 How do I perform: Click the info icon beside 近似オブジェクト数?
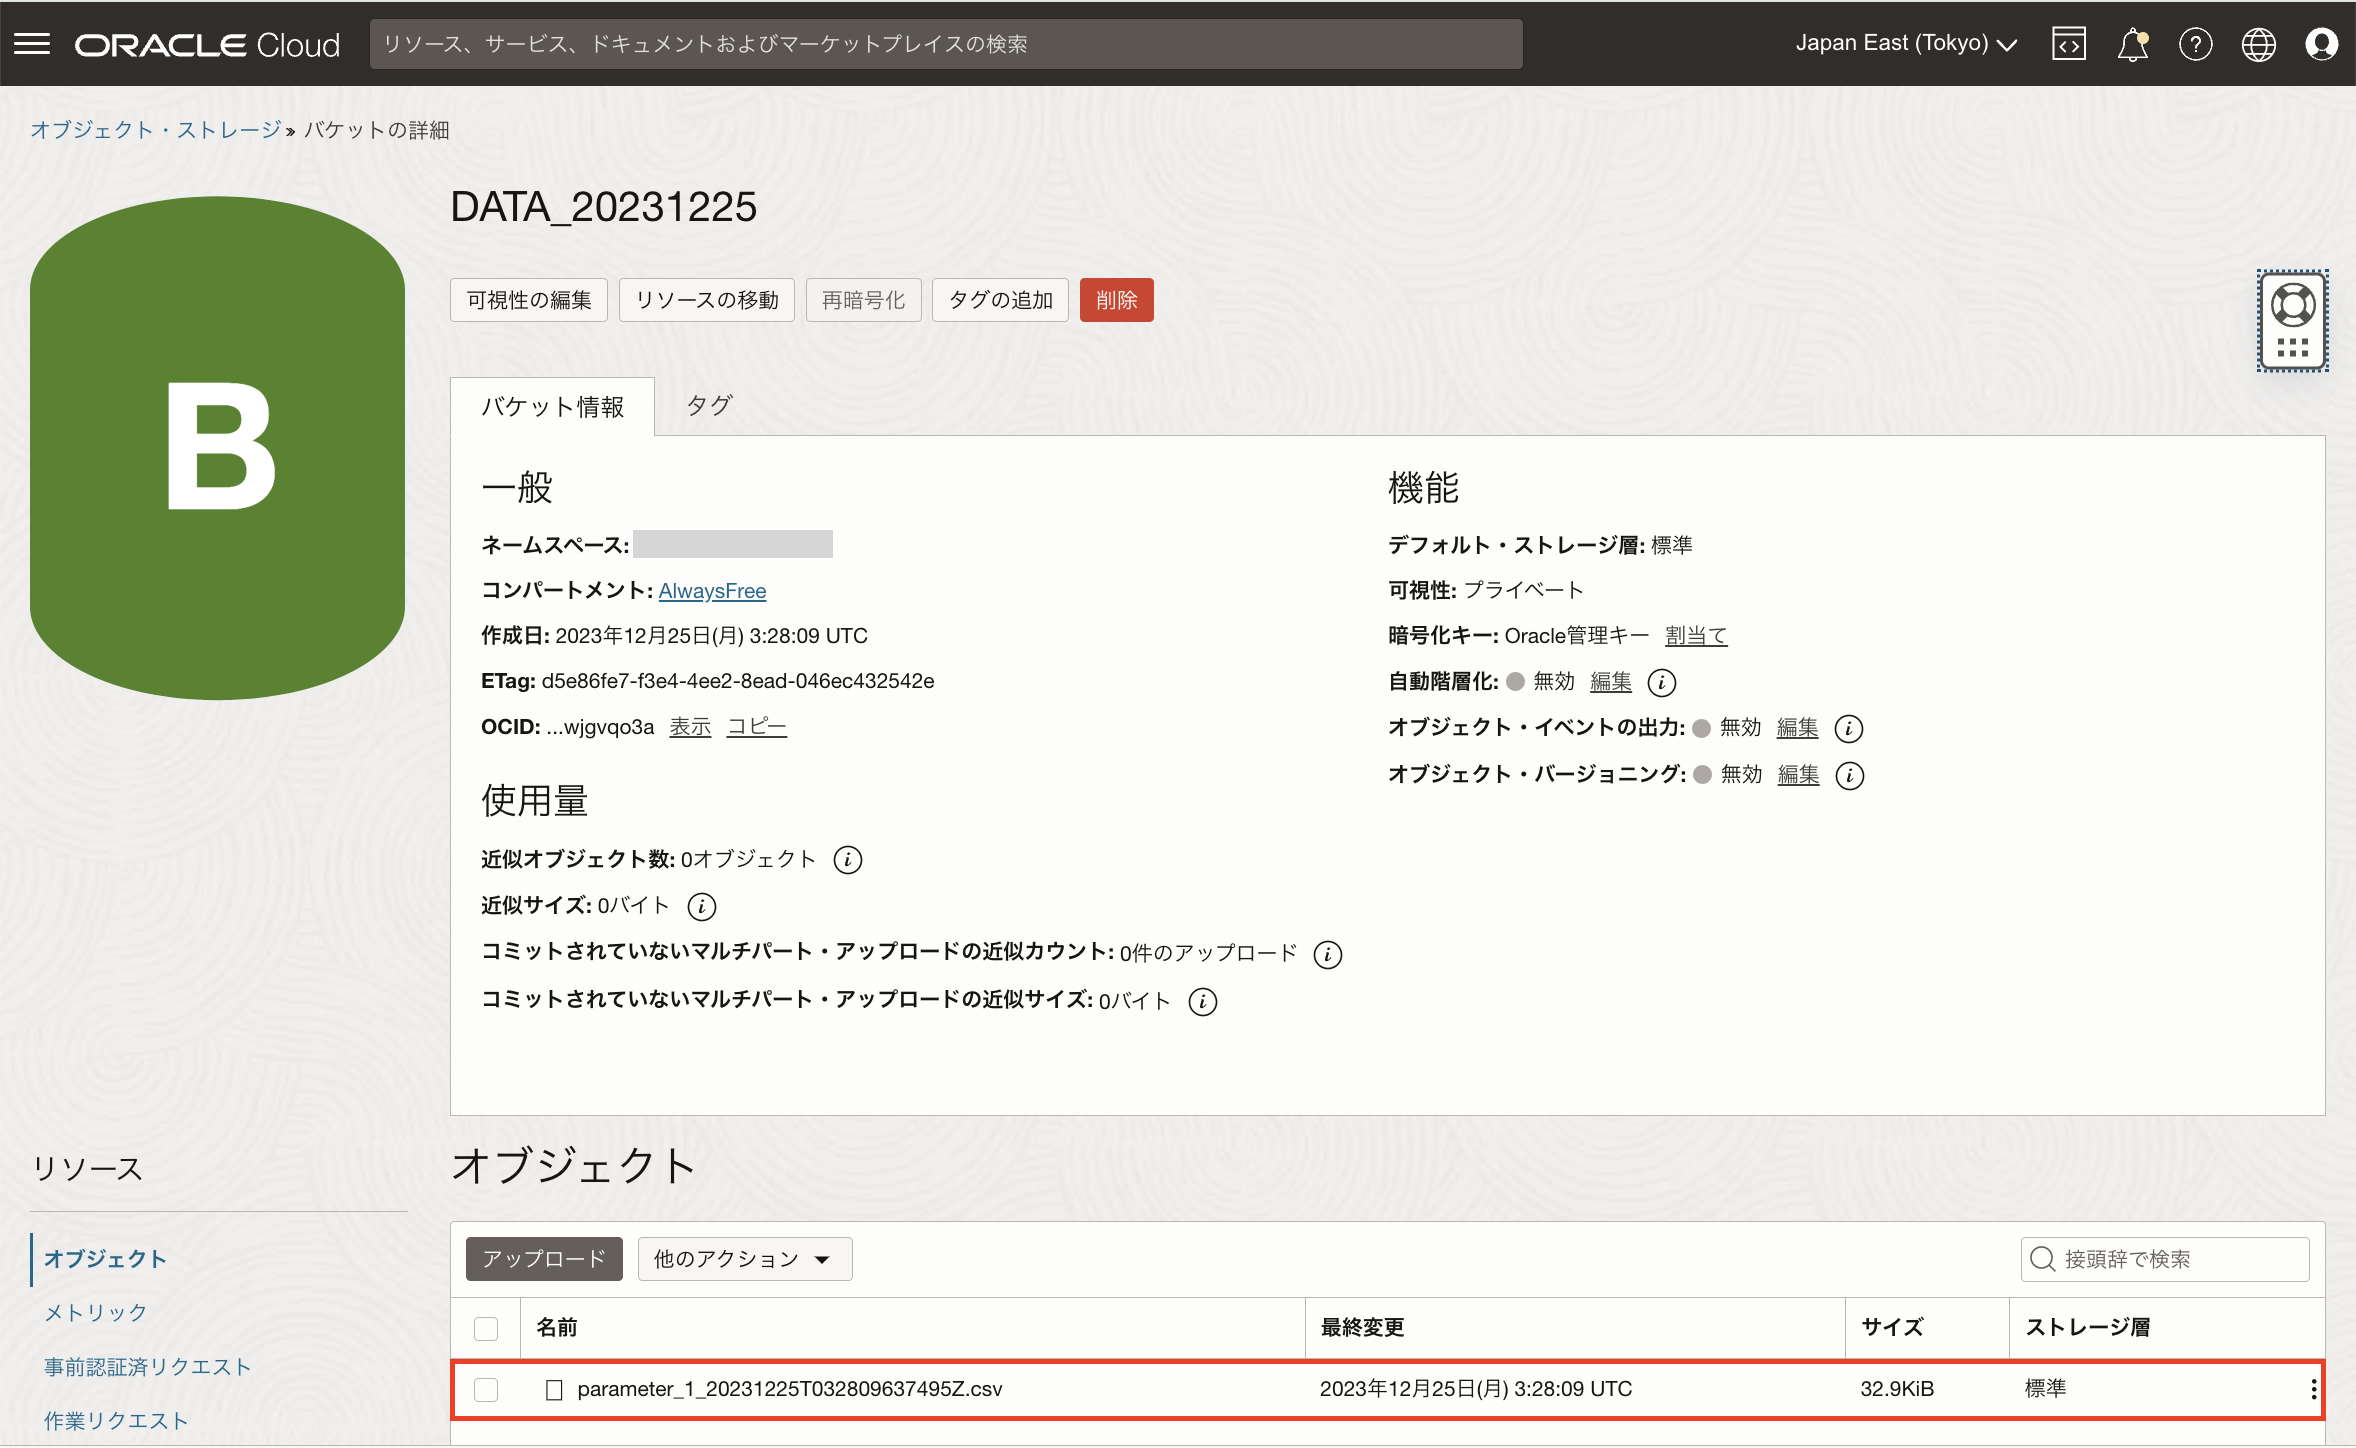[x=846, y=859]
